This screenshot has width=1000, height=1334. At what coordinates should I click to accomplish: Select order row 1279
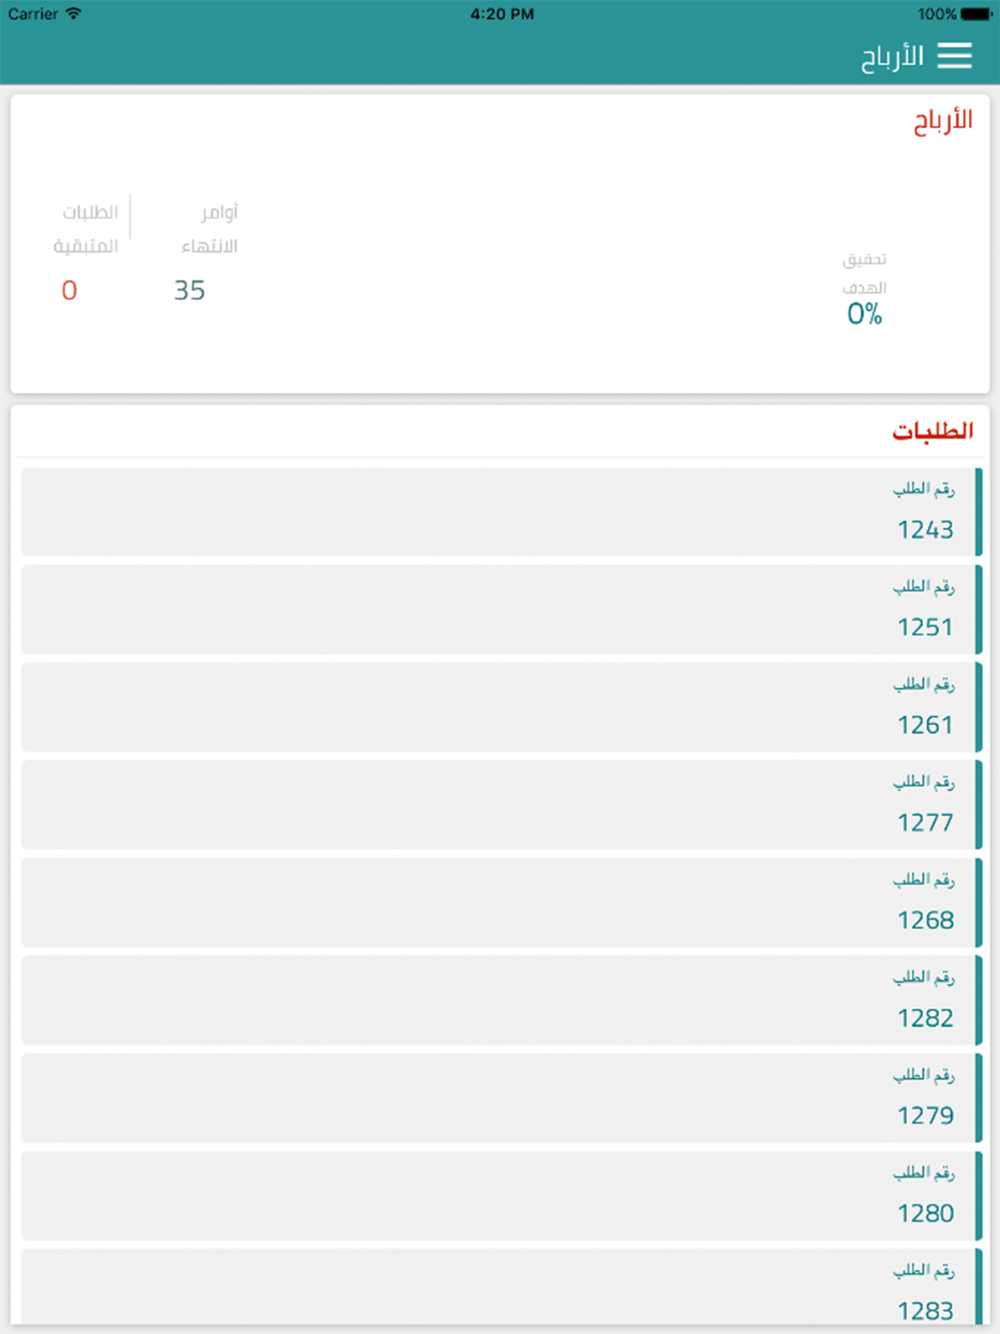click(x=502, y=1098)
